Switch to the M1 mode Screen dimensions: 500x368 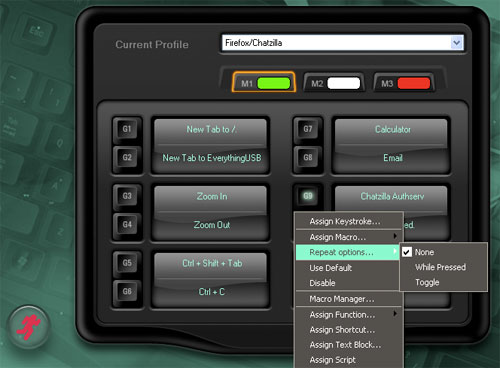(x=264, y=82)
